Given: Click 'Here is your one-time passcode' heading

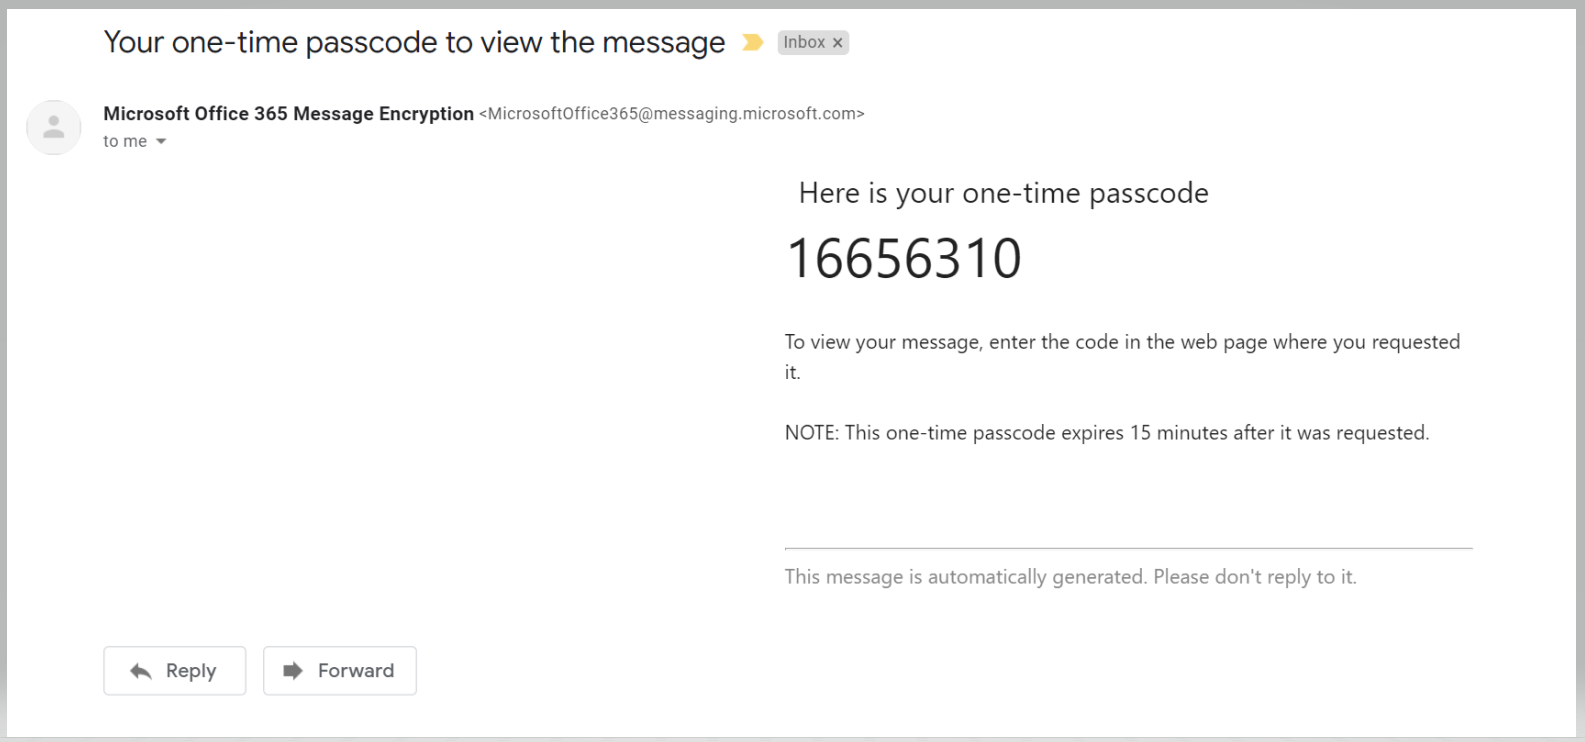Looking at the screenshot, I should click(x=1003, y=193).
